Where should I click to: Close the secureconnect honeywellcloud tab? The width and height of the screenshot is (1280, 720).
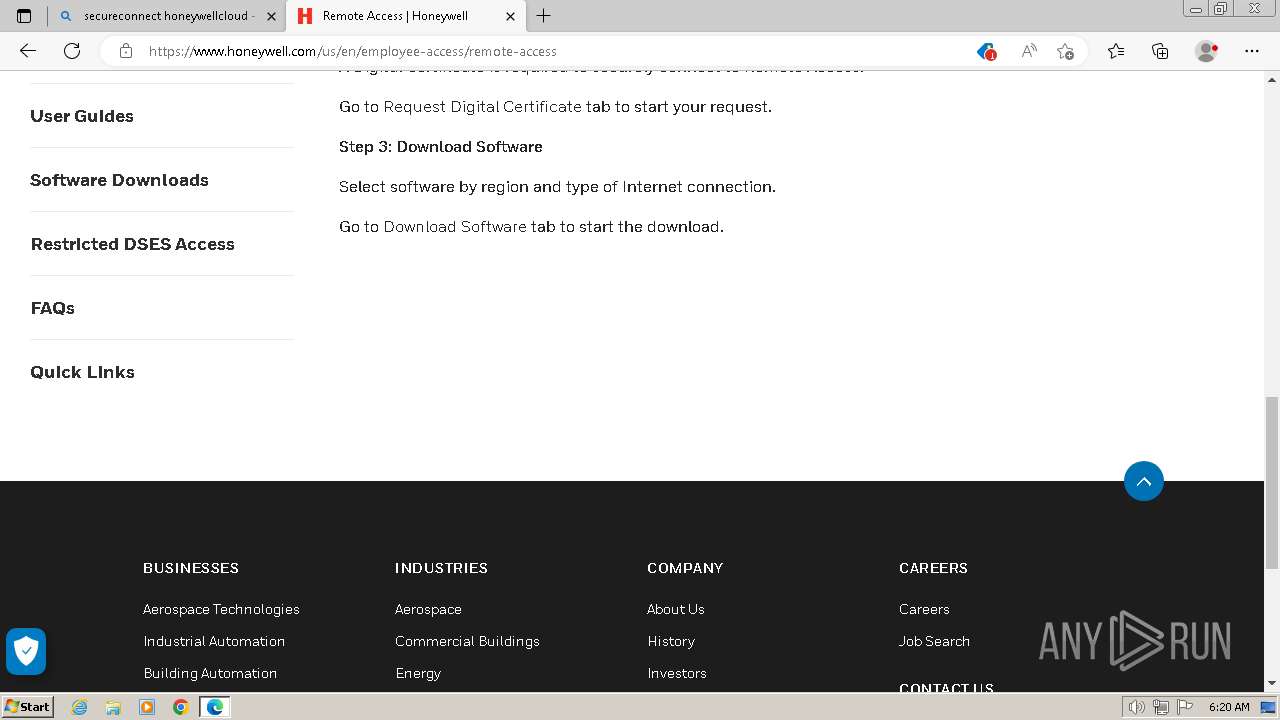tap(271, 16)
